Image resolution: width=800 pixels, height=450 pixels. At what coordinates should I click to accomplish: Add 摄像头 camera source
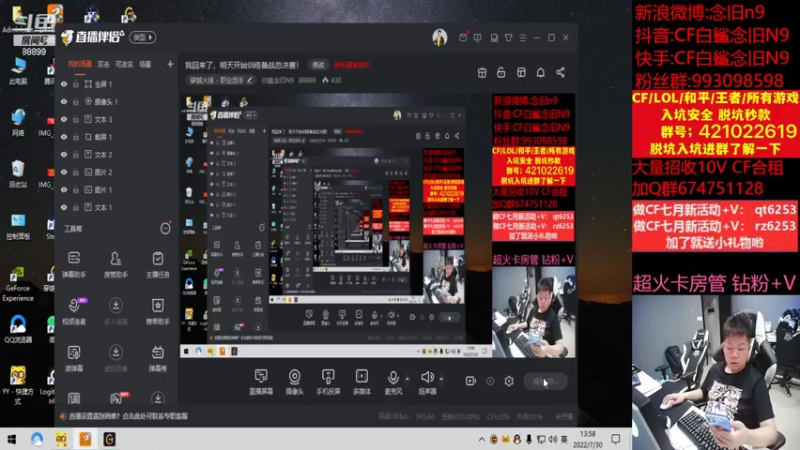click(x=294, y=382)
